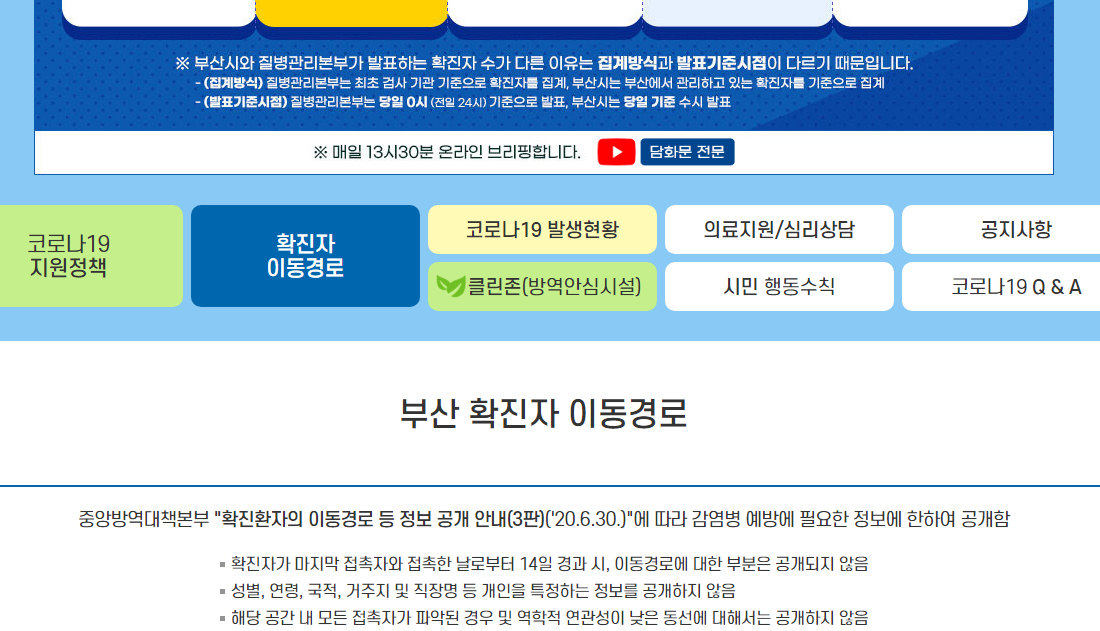
Task: Open the YouTube briefing icon
Action: 616,152
